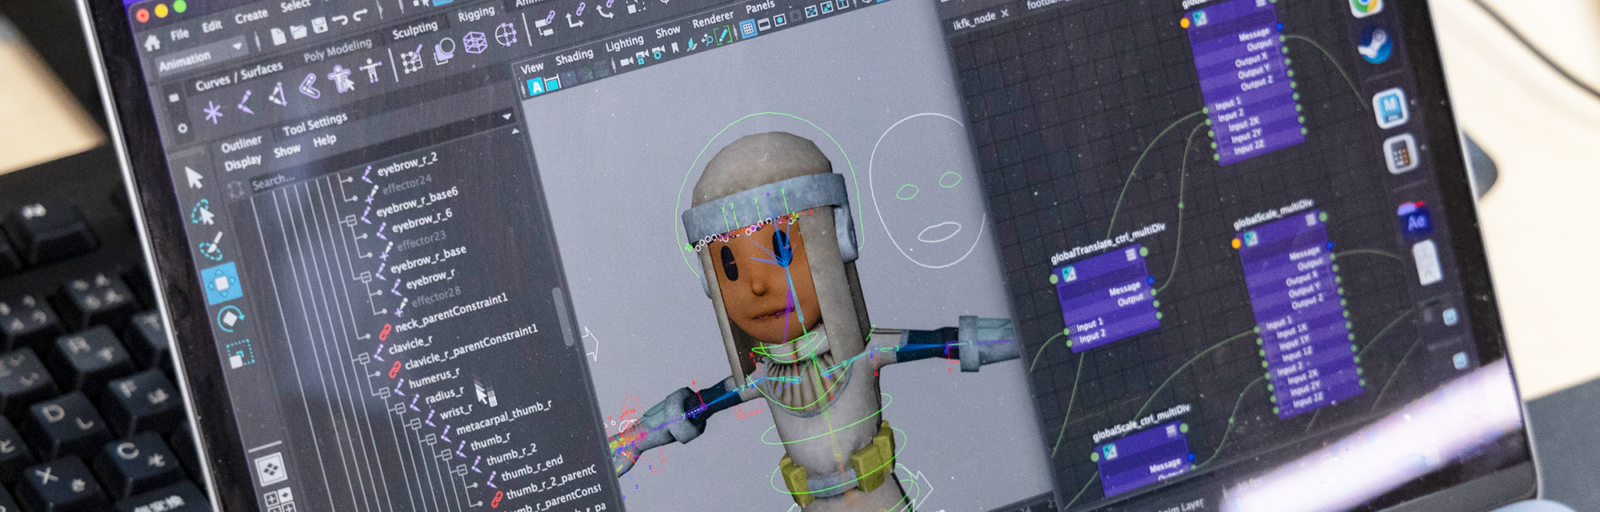Open the viewport Renderer menu
This screenshot has height=512, width=1600.
click(712, 20)
